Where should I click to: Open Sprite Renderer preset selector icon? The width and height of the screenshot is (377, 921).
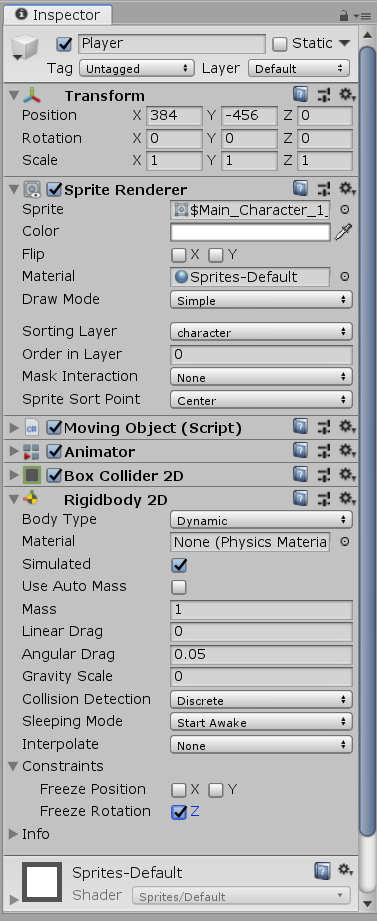coord(324,189)
